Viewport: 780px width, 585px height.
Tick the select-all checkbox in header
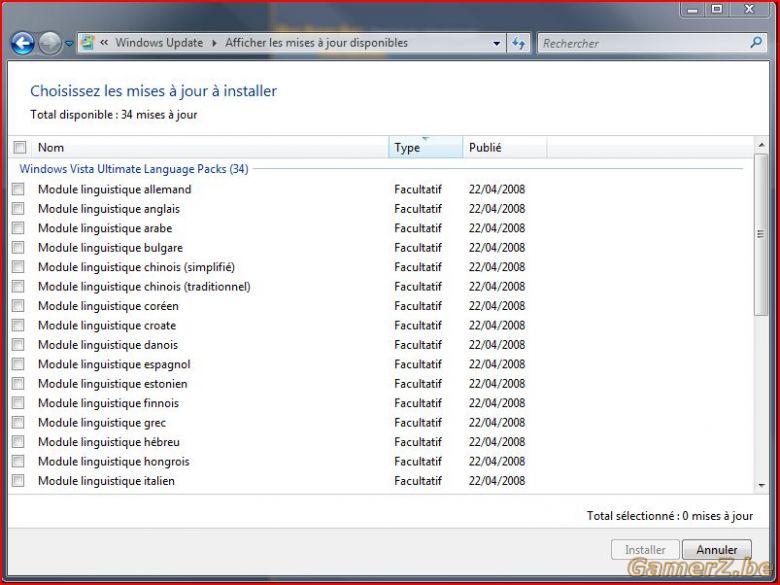(20, 147)
